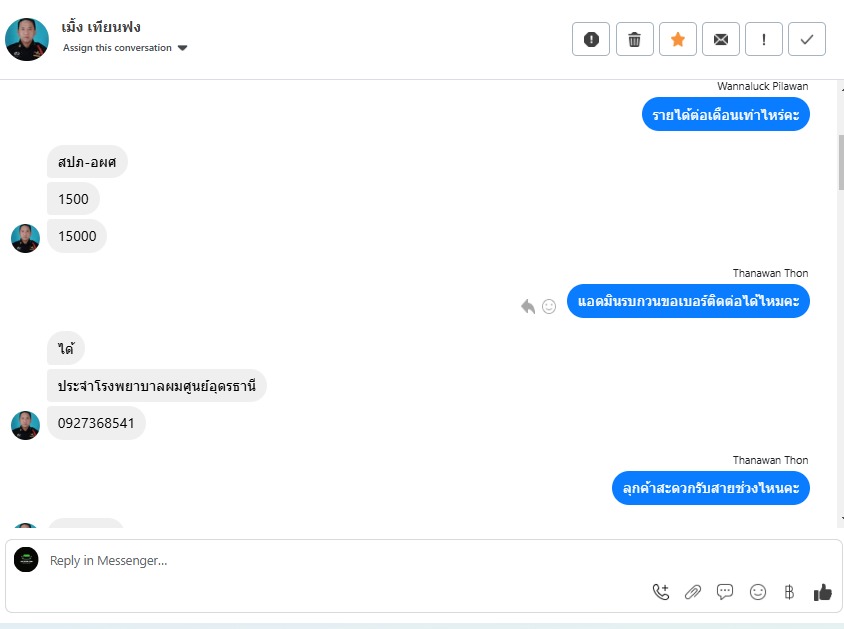Image resolution: width=844 pixels, height=629 pixels.
Task: Click the conversation scrollbar thumb
Action: click(x=841, y=161)
